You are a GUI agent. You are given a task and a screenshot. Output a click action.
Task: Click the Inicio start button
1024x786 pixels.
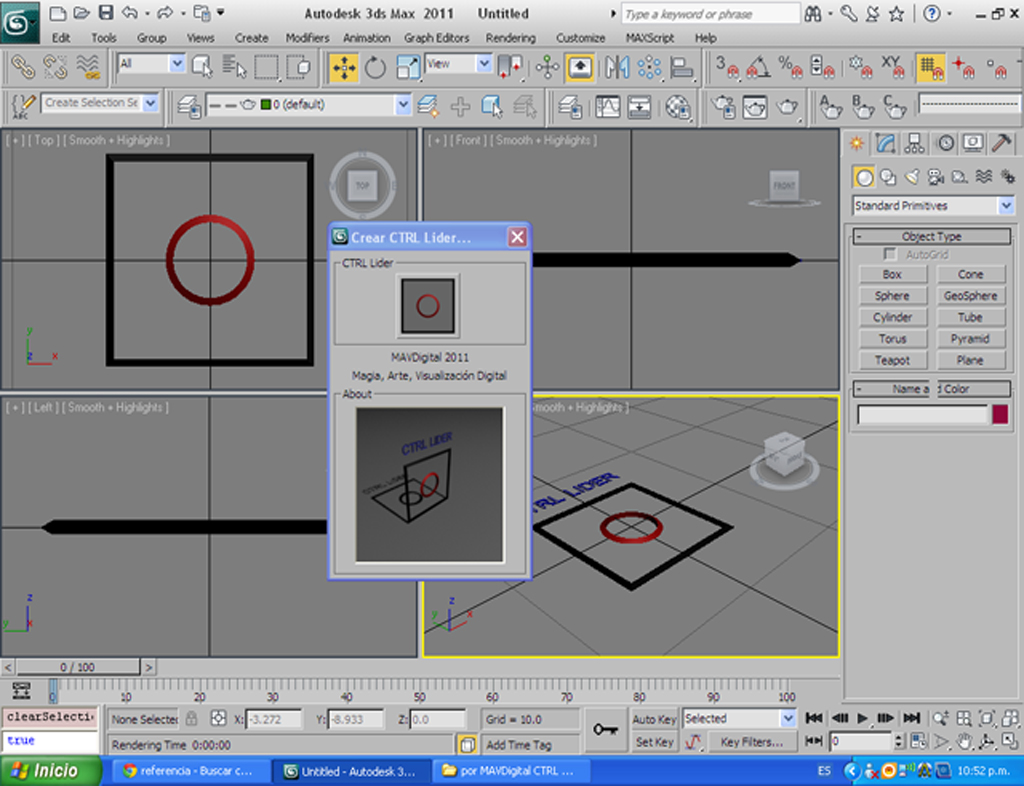[50, 771]
